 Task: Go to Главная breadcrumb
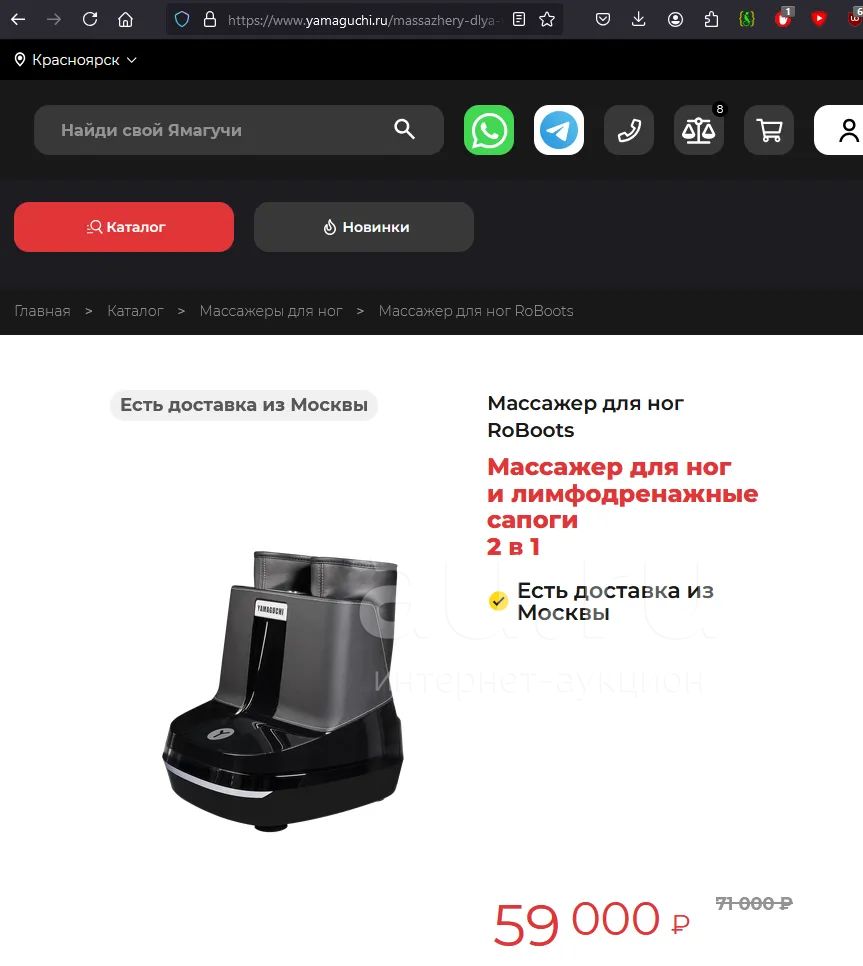click(x=43, y=311)
